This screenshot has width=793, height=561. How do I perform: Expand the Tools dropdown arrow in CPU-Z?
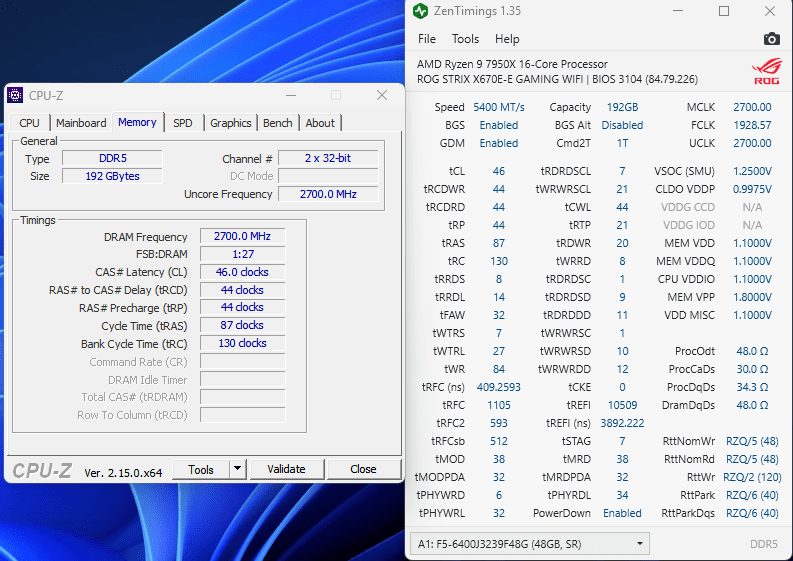coord(237,469)
